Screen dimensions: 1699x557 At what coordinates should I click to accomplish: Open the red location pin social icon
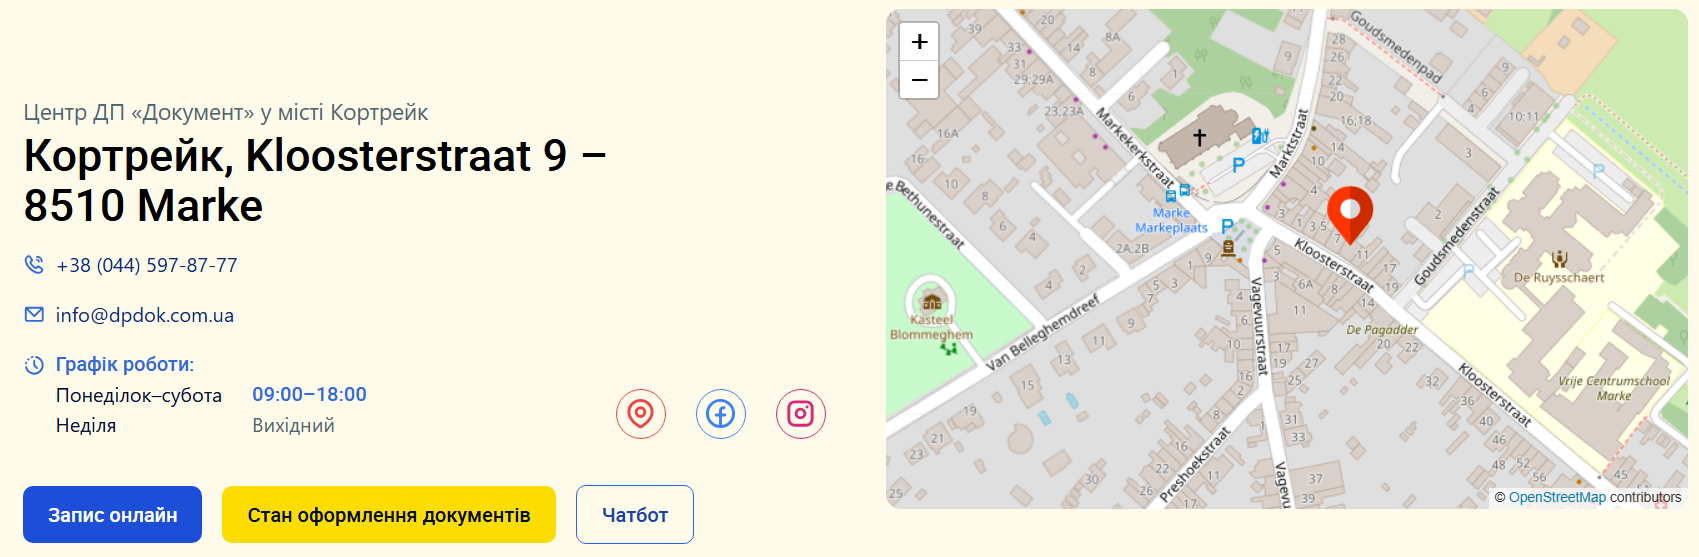tap(641, 414)
